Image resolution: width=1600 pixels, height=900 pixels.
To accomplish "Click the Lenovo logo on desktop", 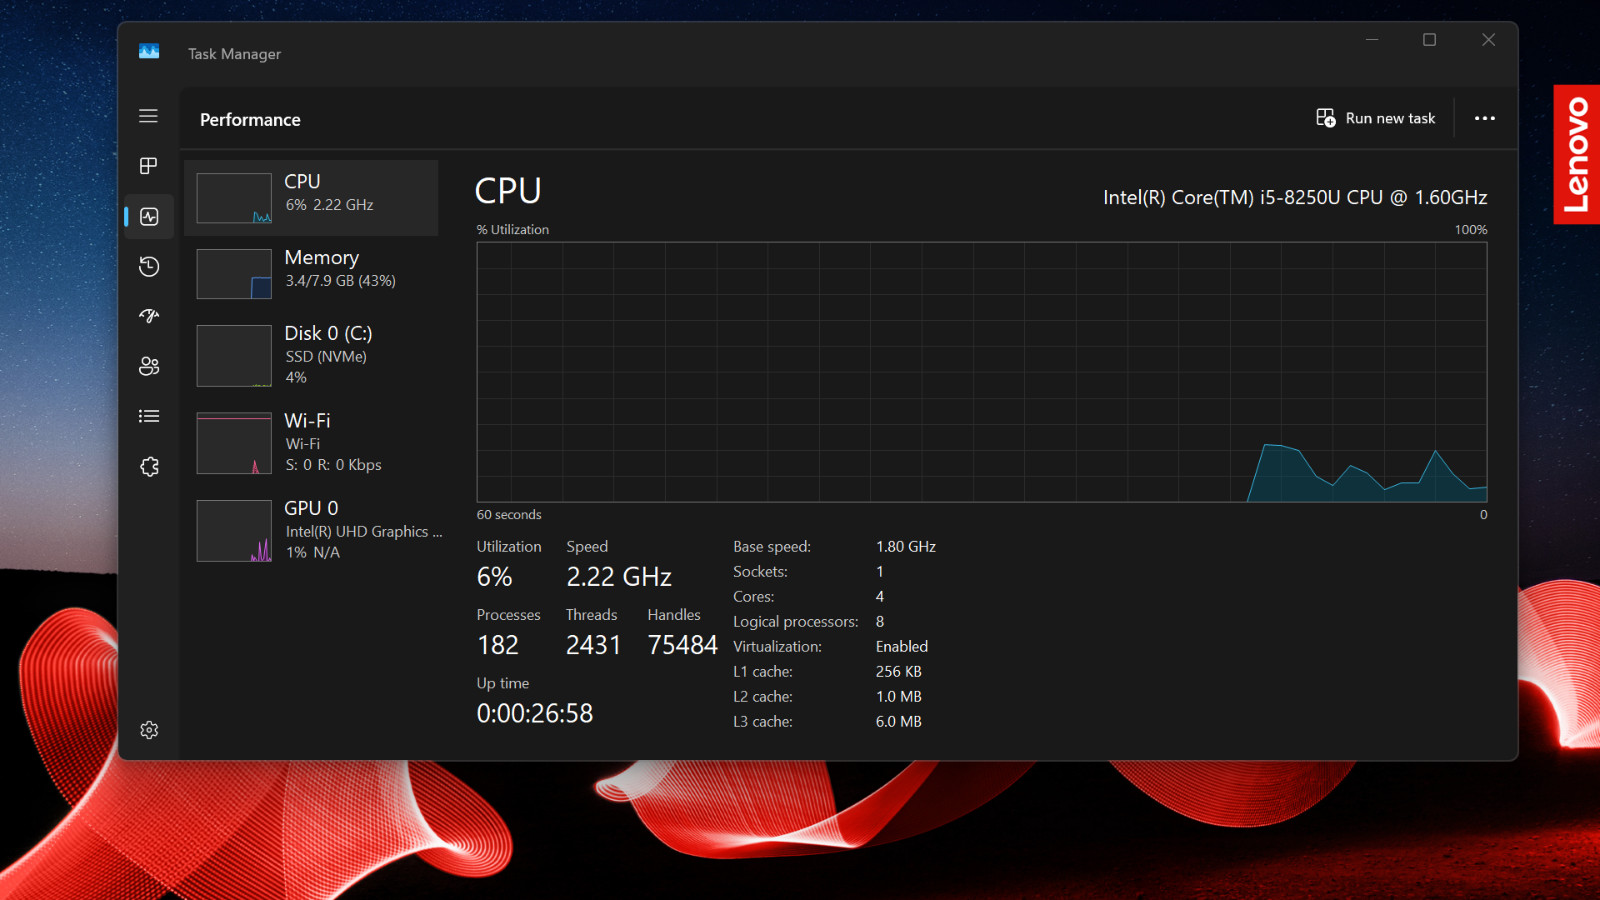I will click(x=1576, y=155).
